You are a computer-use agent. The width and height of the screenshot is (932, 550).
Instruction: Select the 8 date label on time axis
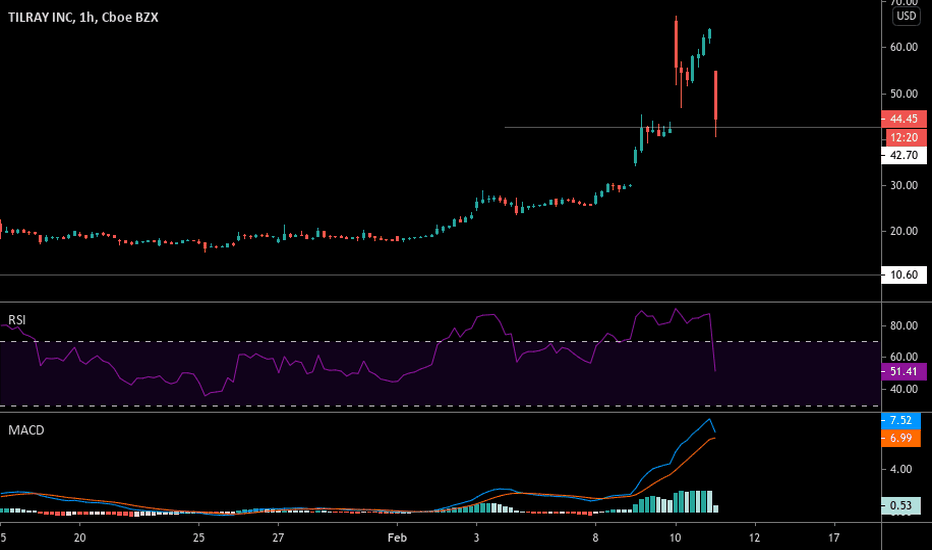pyautogui.click(x=596, y=538)
